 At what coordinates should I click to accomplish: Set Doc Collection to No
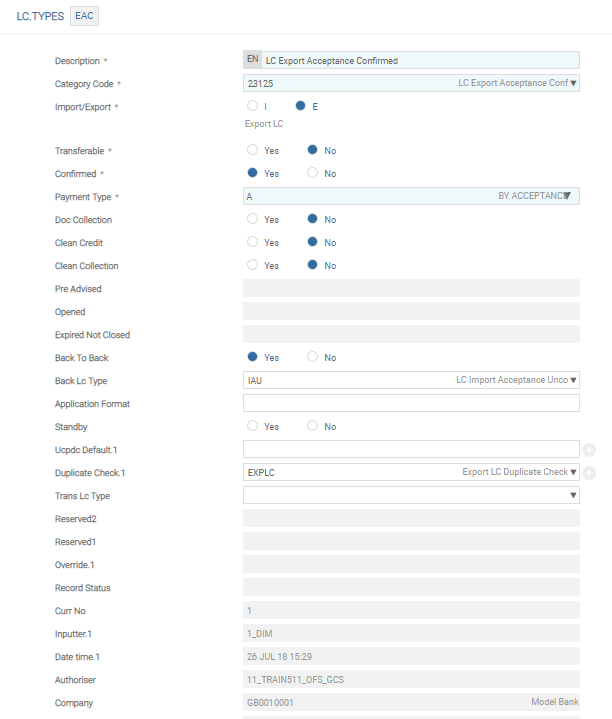point(312,219)
